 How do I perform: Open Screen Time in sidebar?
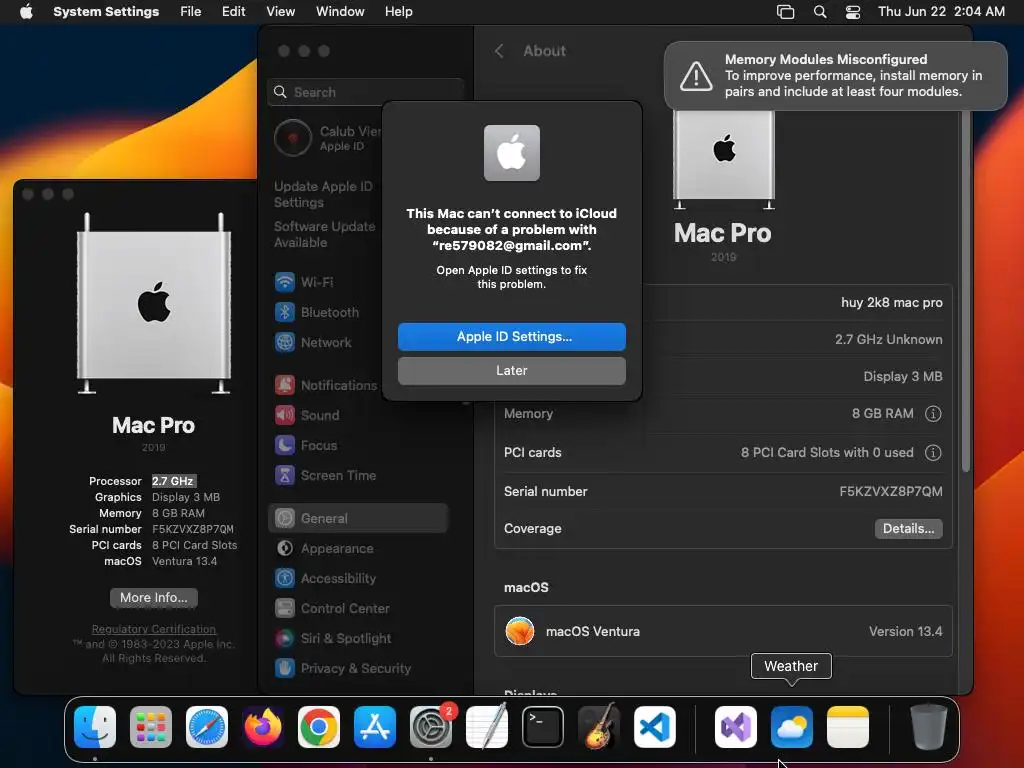coord(325,475)
